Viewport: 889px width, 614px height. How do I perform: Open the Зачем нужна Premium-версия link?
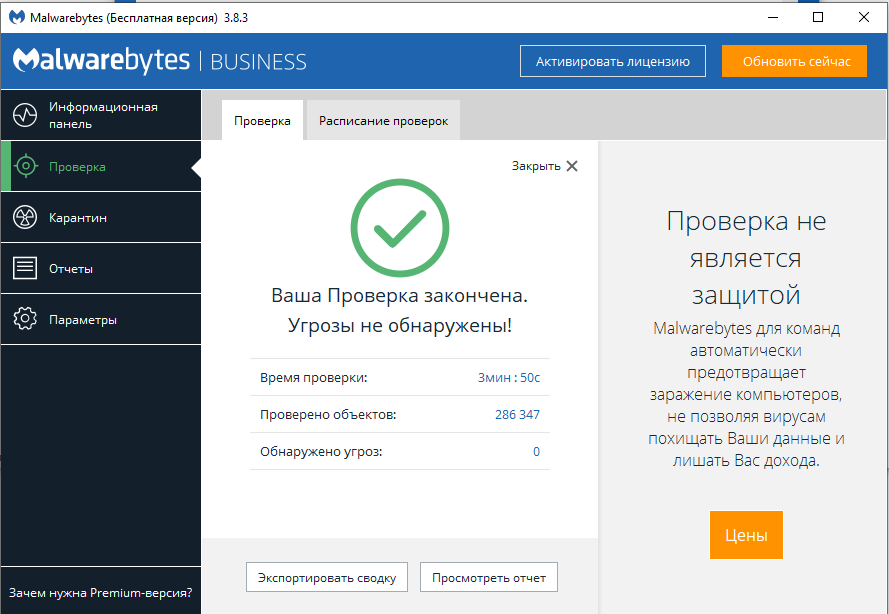pos(100,592)
